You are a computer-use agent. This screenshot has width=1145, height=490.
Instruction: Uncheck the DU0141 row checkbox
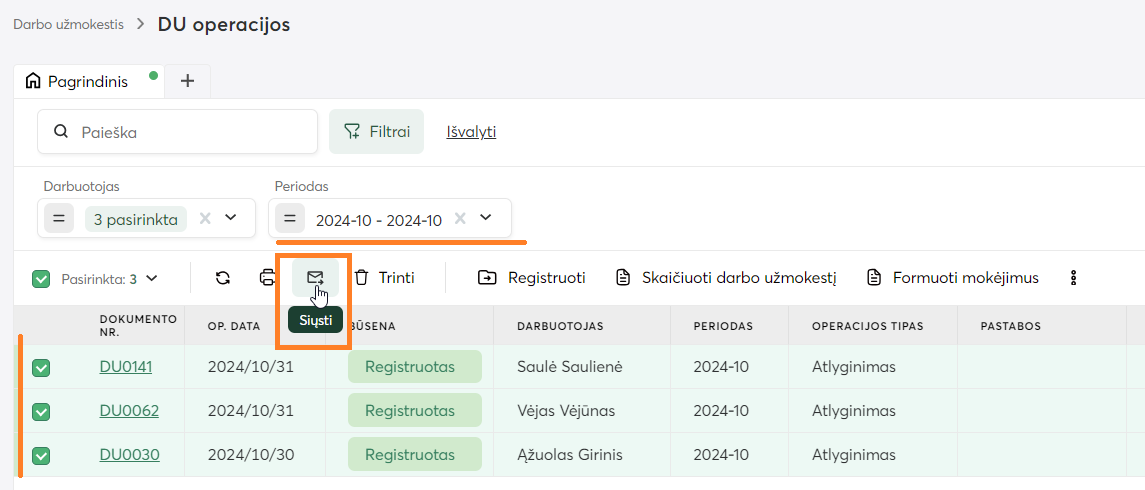pyautogui.click(x=41, y=368)
